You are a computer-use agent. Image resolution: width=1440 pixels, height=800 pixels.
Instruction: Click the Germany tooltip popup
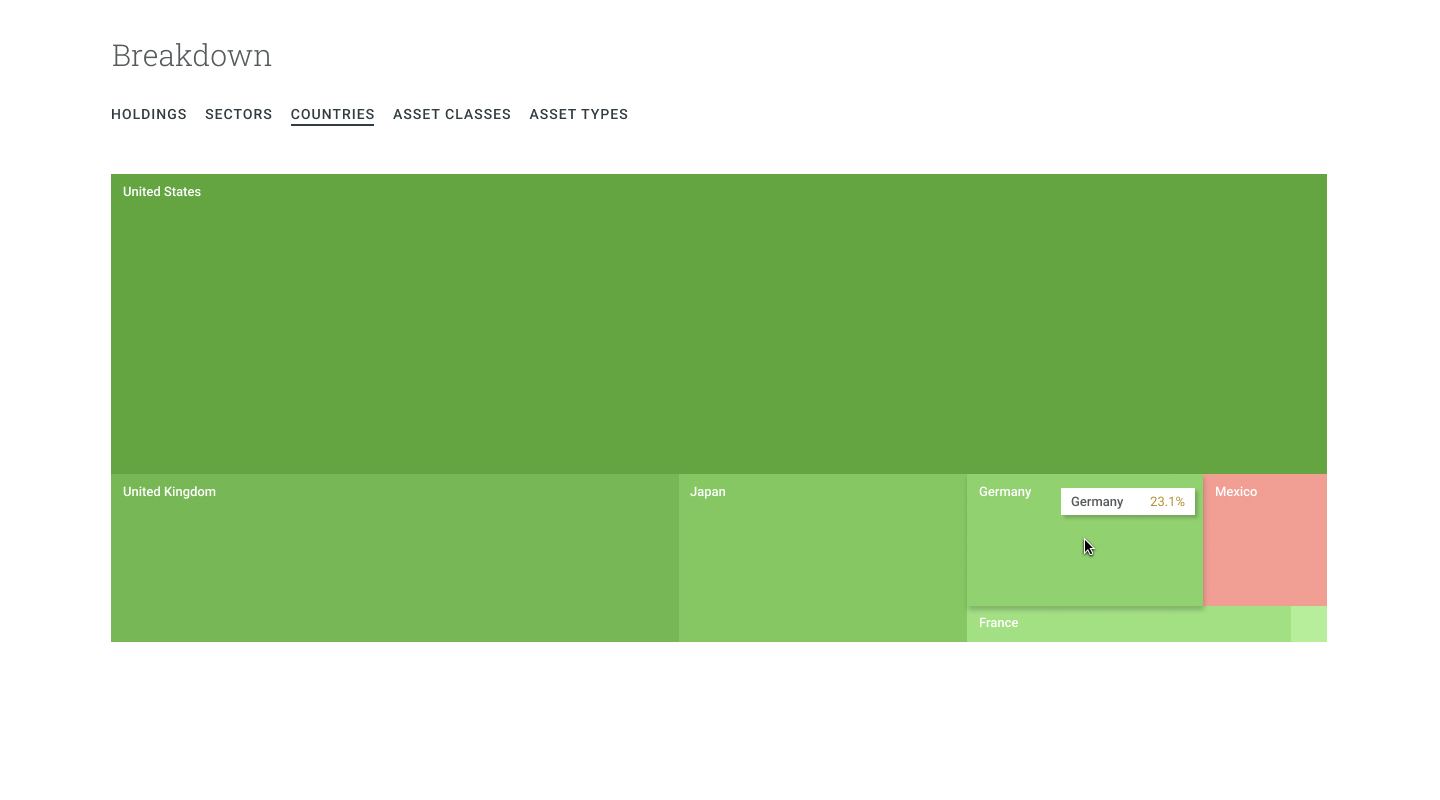(x=1128, y=502)
